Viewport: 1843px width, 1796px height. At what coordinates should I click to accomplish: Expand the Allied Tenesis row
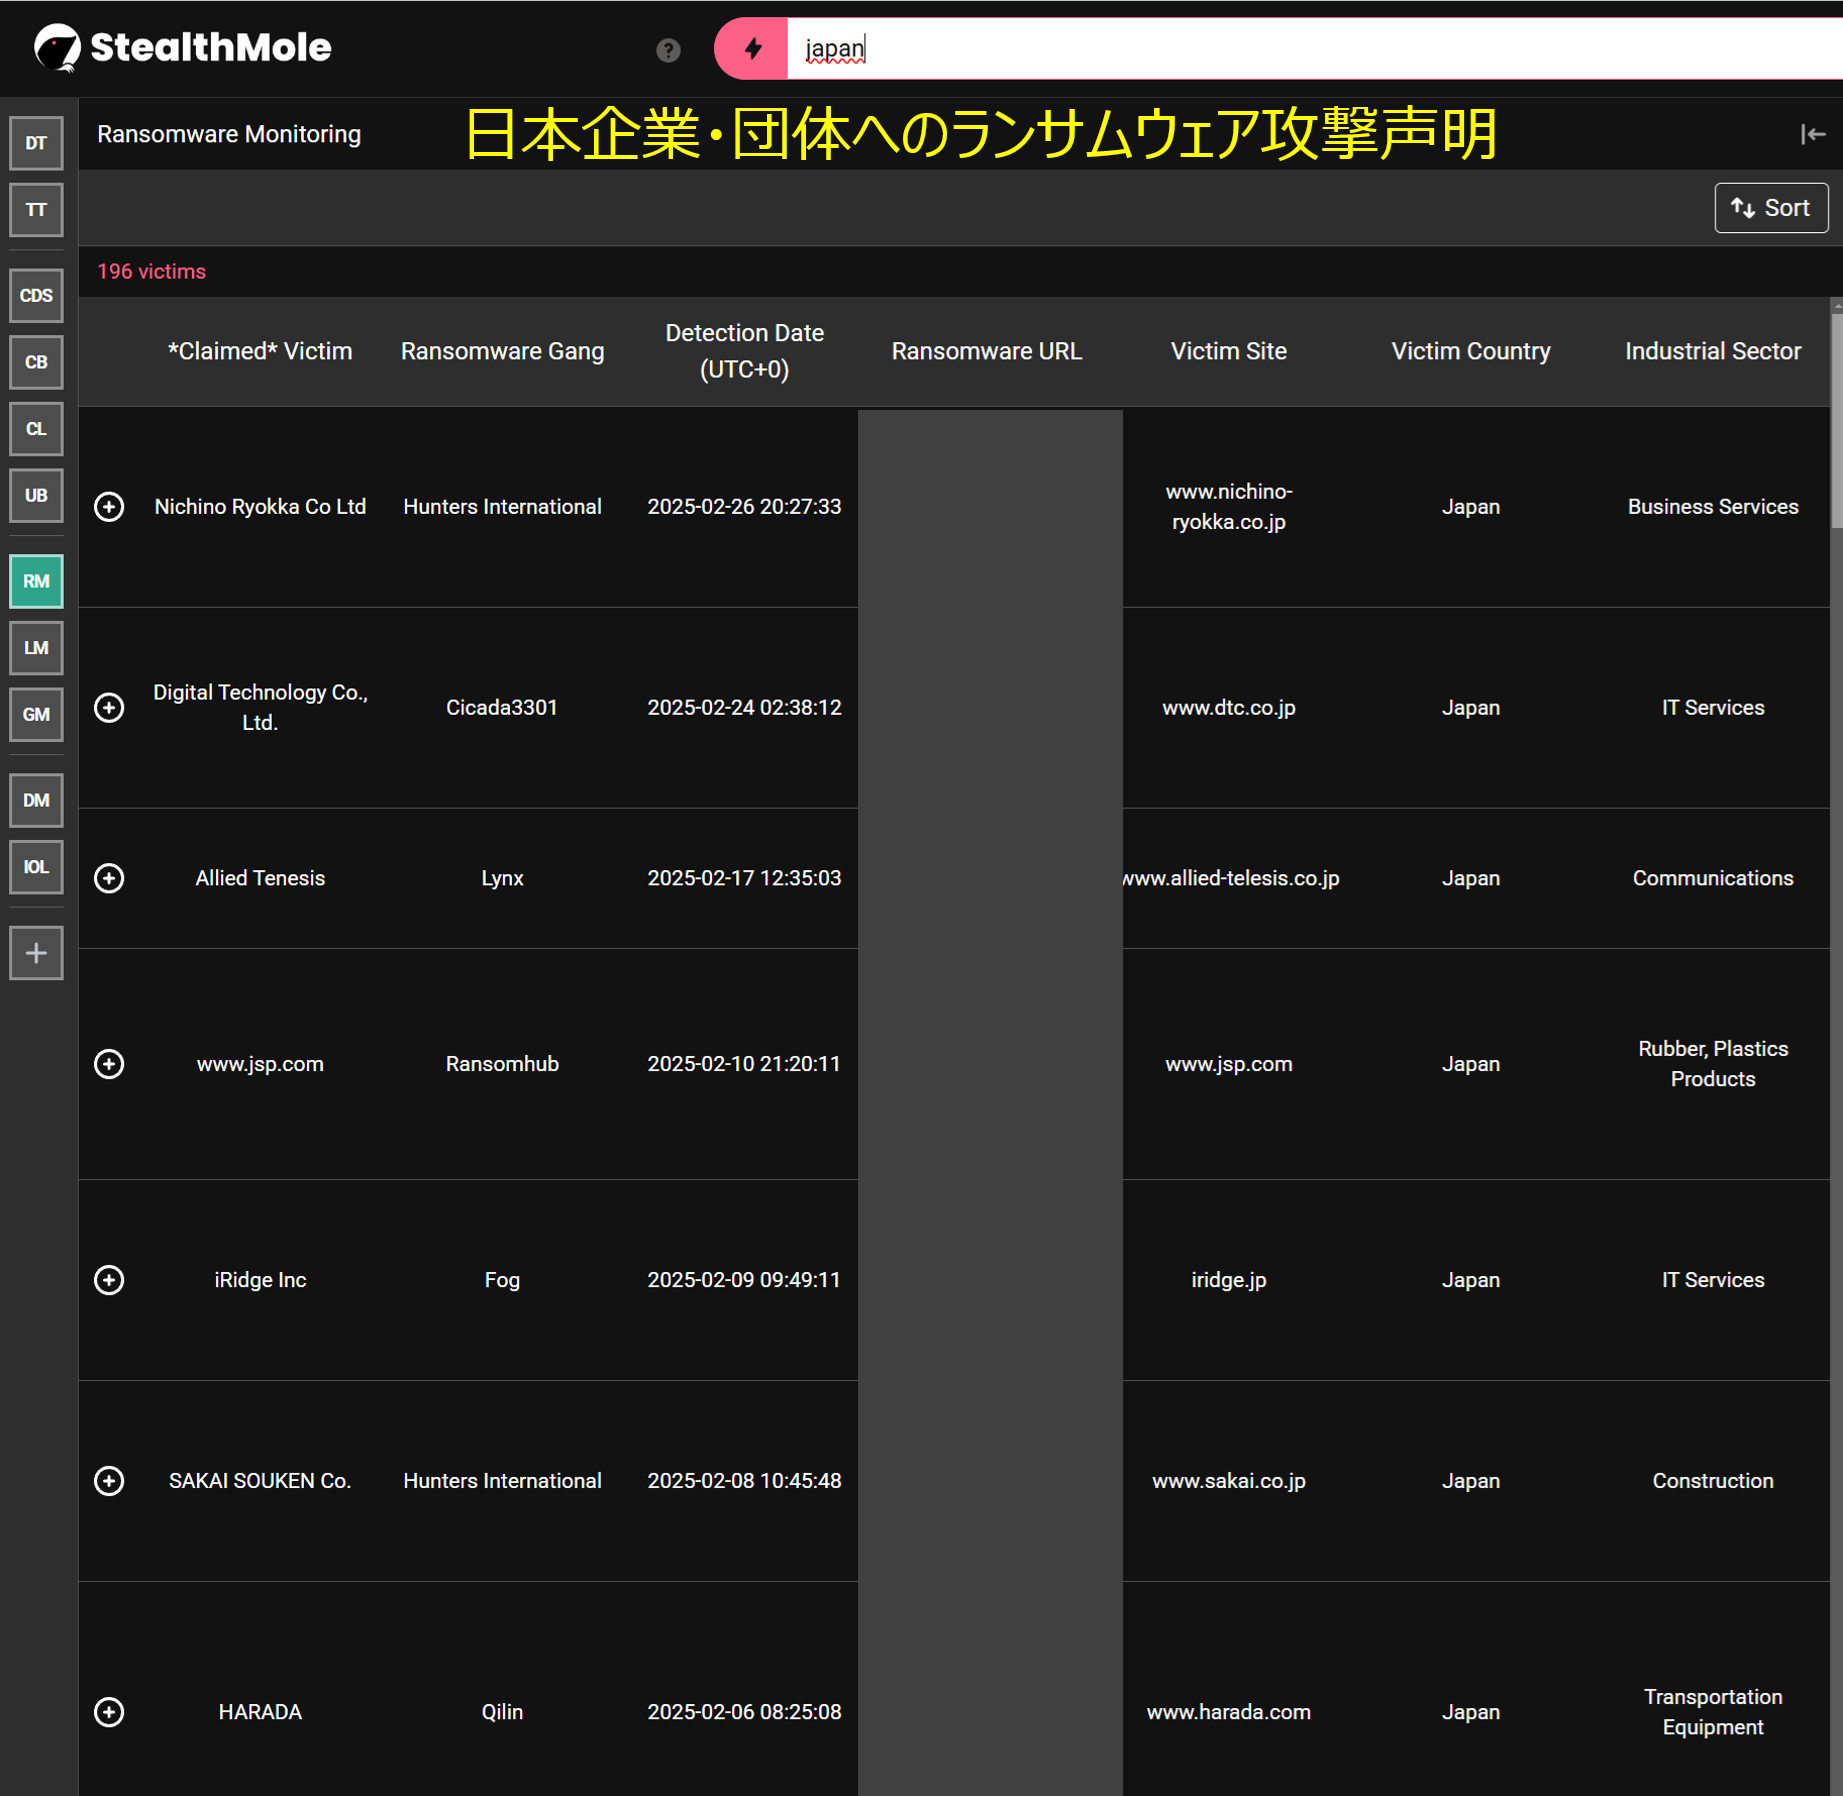(109, 878)
